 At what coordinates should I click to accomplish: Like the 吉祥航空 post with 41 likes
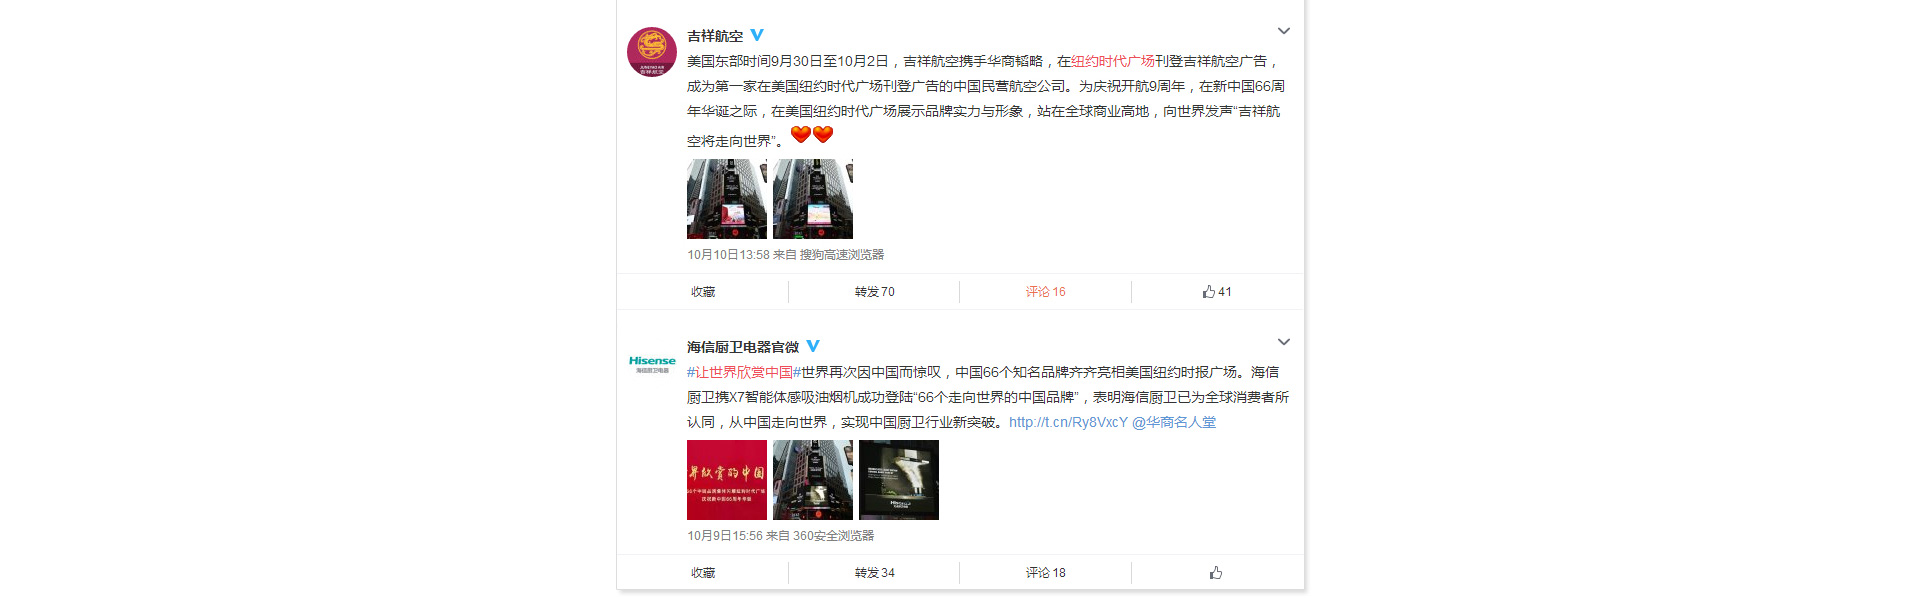pos(1217,292)
